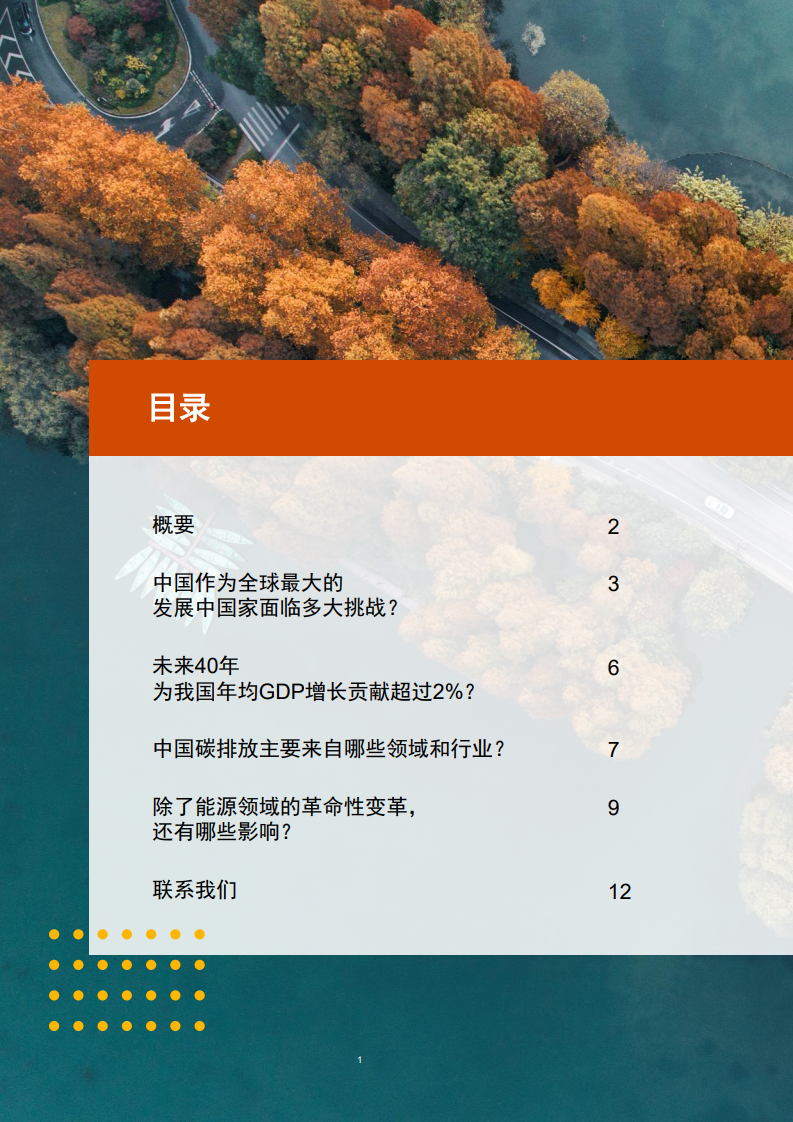Select the line 发展中国家面临多大挑战？
The width and height of the screenshot is (793, 1122).
click(276, 608)
